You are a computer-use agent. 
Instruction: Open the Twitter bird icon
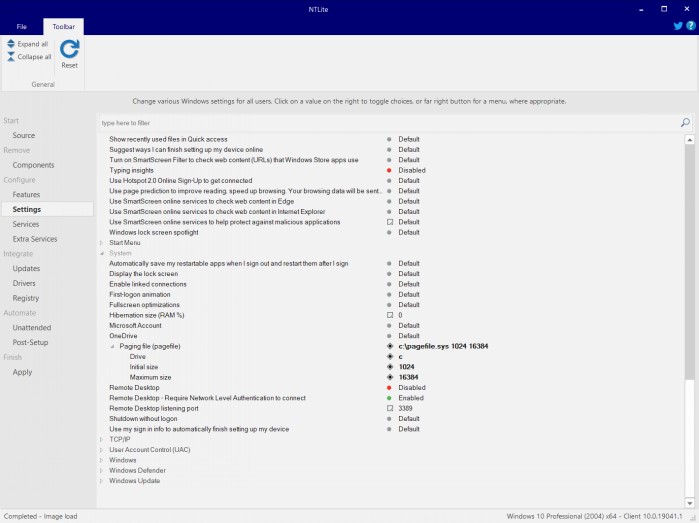[x=678, y=26]
